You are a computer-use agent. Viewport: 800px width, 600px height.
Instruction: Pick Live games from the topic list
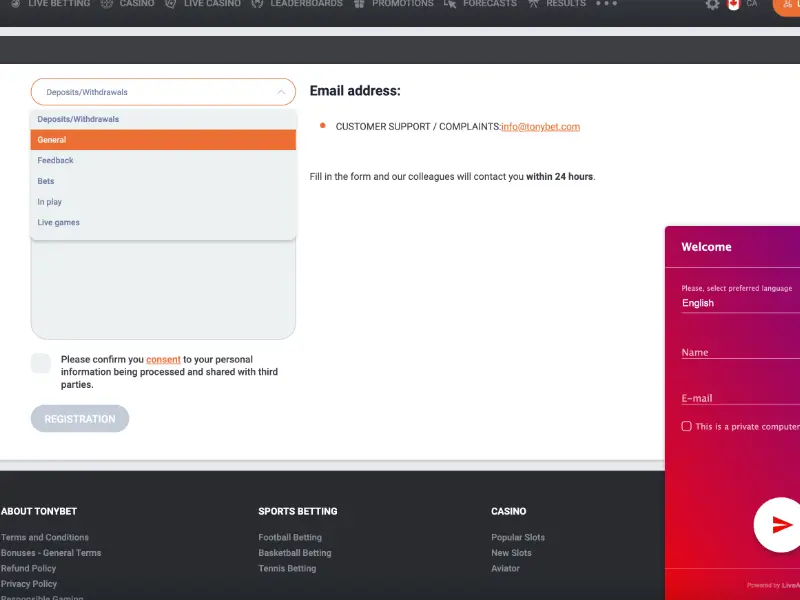[59, 222]
